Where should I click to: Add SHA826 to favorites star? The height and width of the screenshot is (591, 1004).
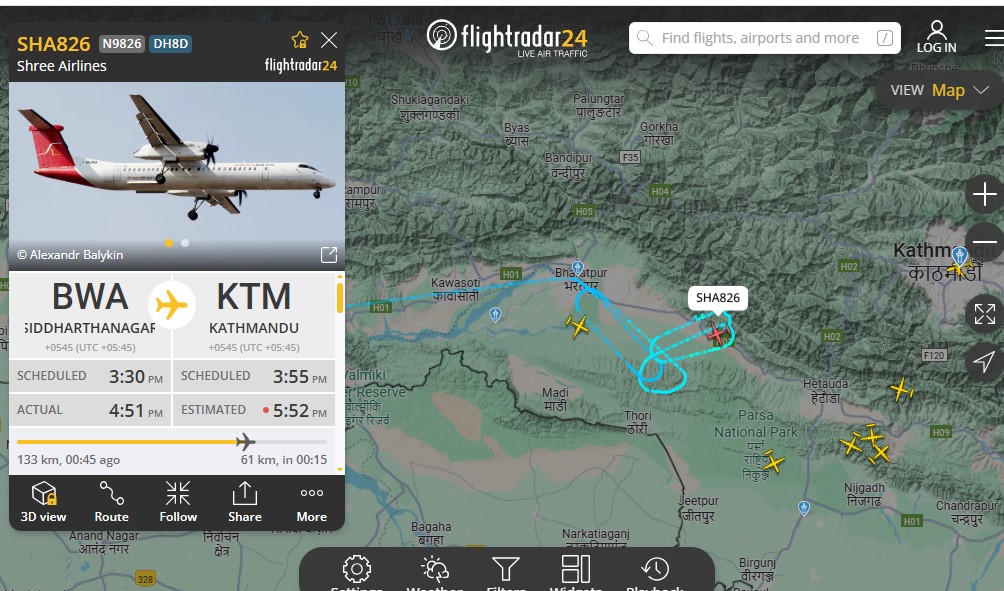point(300,40)
